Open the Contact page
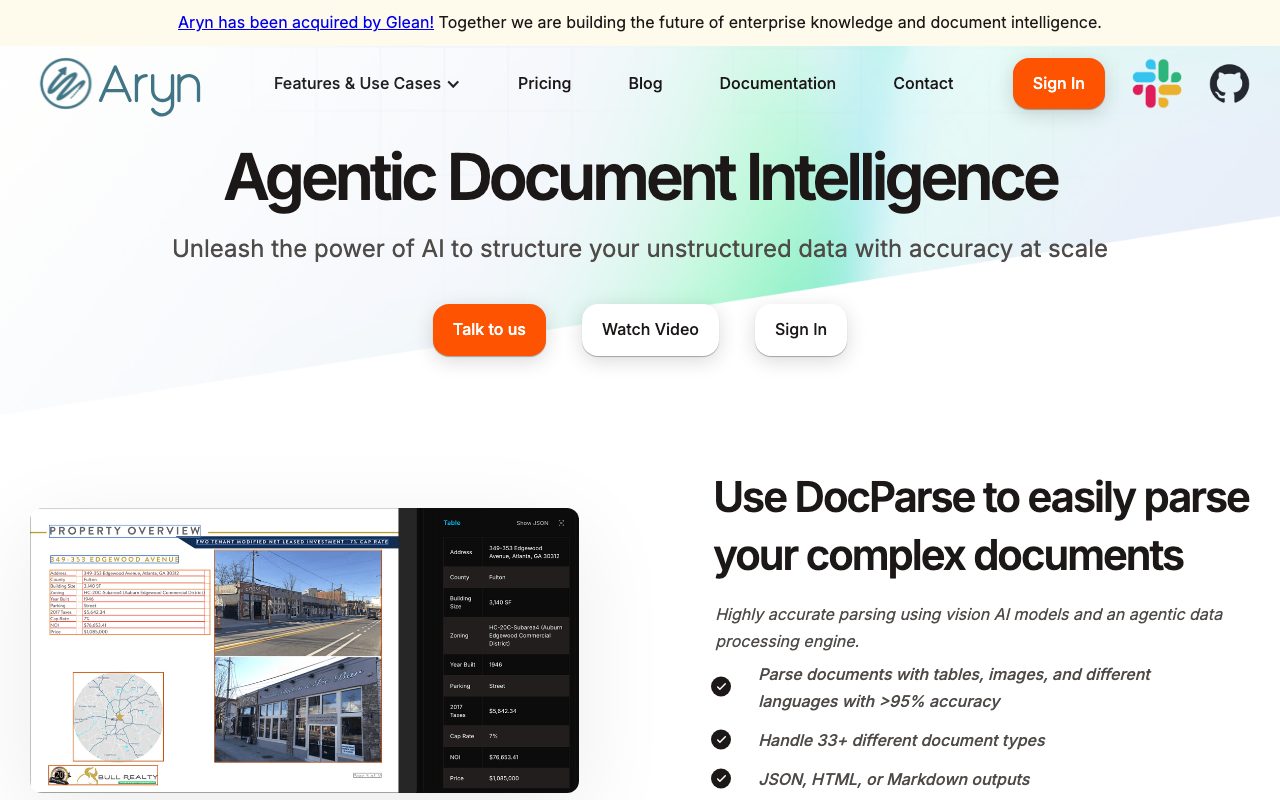The height and width of the screenshot is (800, 1280). [x=923, y=83]
